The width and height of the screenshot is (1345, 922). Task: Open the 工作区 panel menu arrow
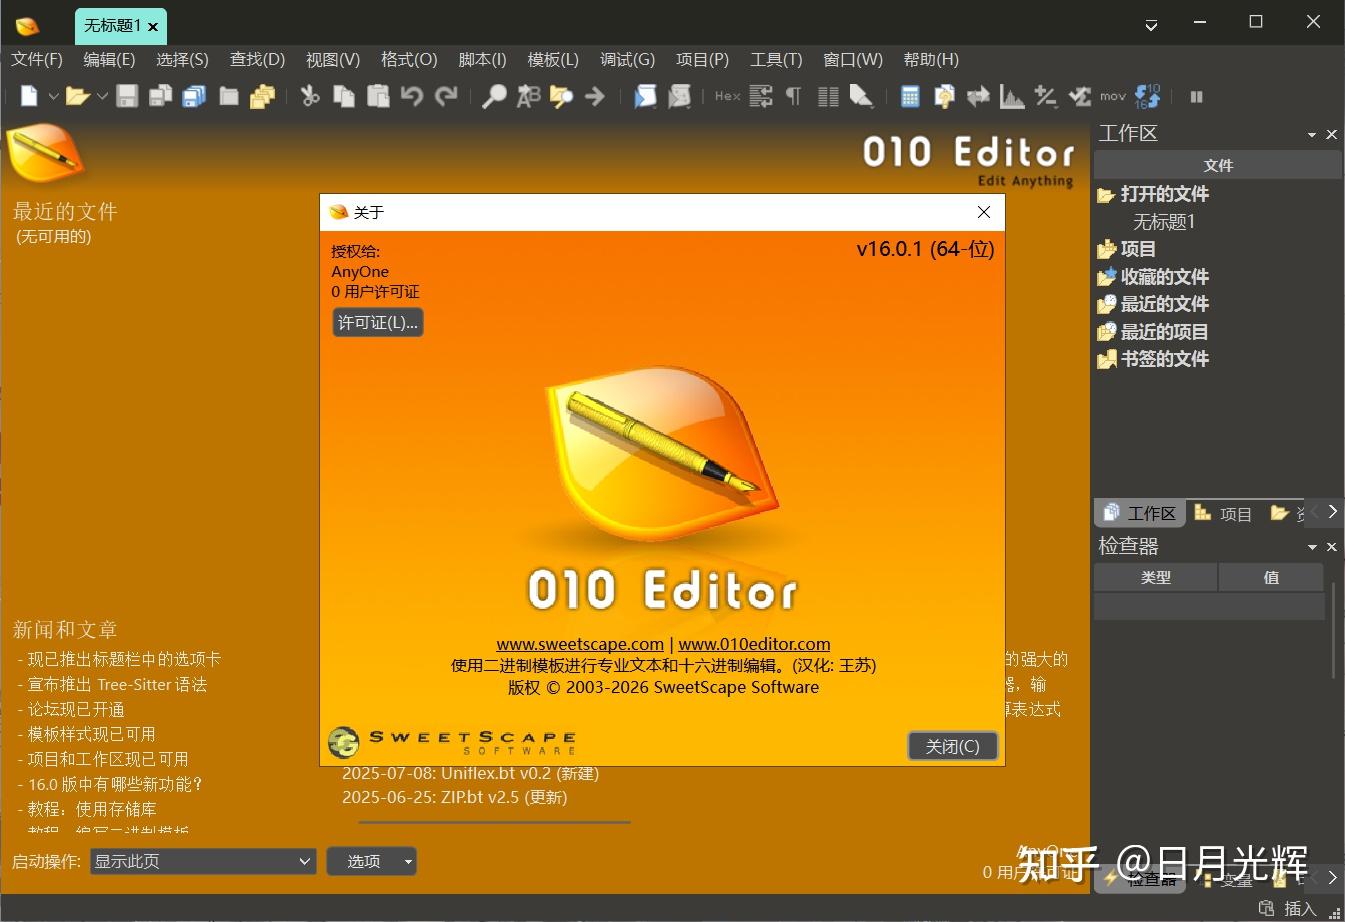coord(1312,134)
